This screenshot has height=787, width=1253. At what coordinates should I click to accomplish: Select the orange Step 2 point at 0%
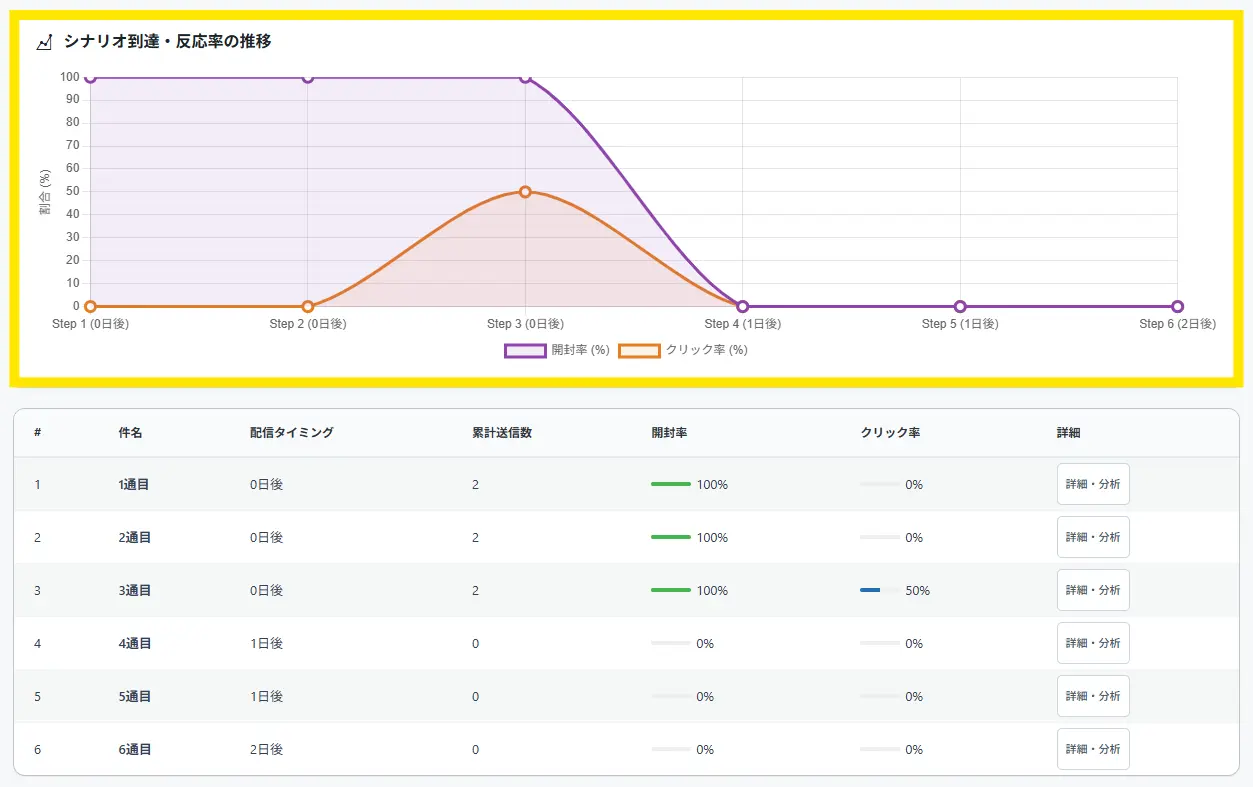tap(308, 306)
